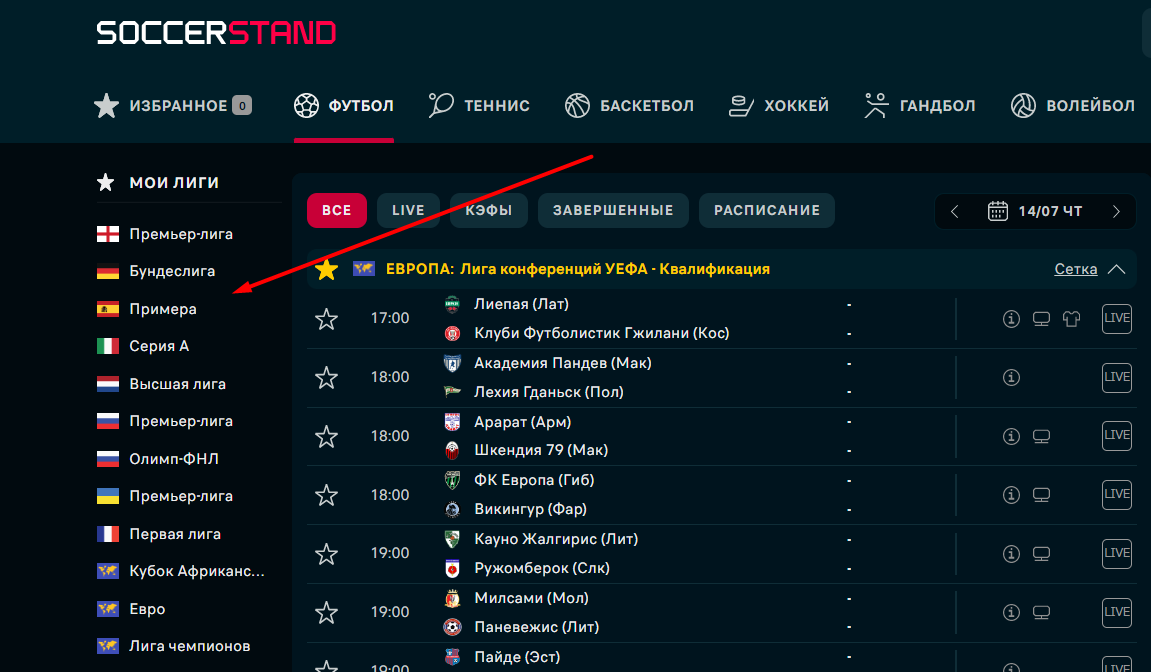
Task: Open Серия А in my leagues
Action: (143, 346)
